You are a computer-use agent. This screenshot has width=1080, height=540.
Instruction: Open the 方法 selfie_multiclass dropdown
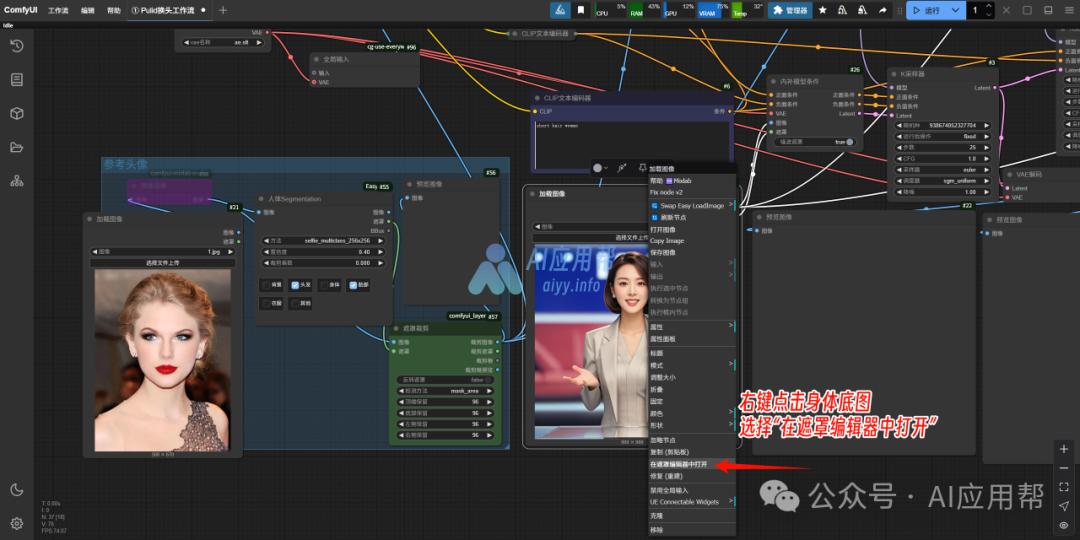coord(324,241)
